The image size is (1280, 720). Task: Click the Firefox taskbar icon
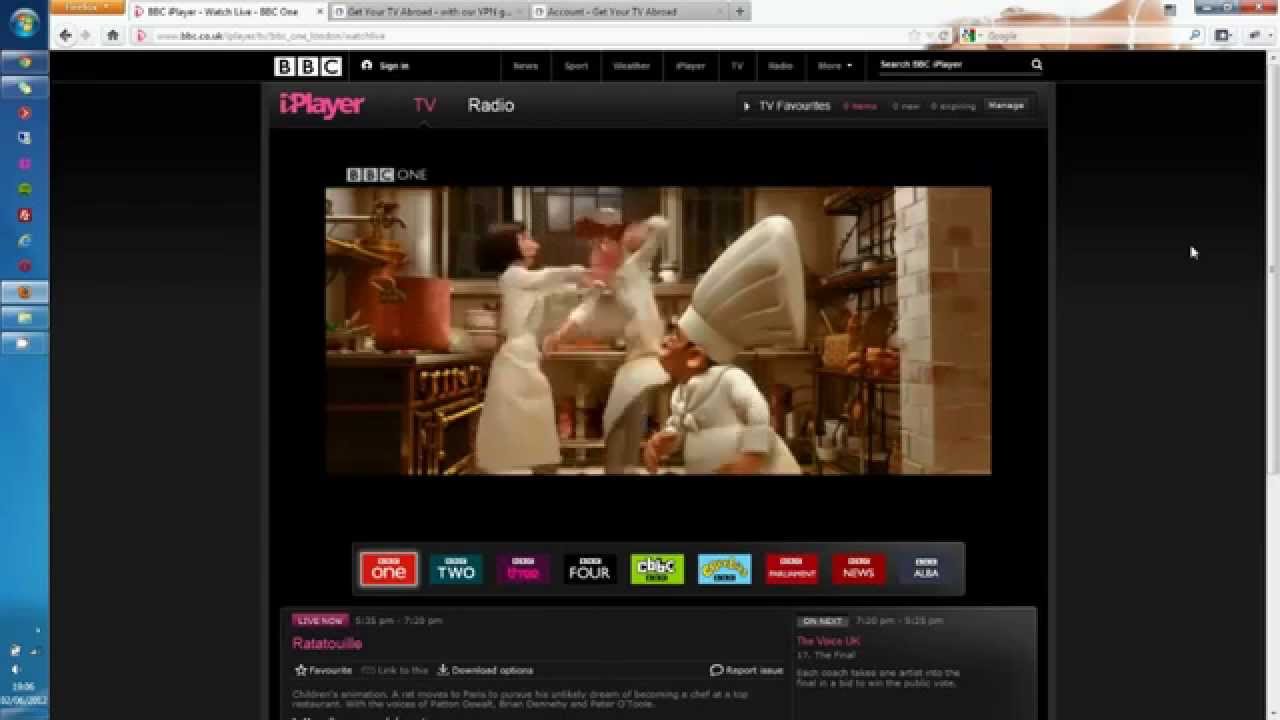click(x=25, y=292)
